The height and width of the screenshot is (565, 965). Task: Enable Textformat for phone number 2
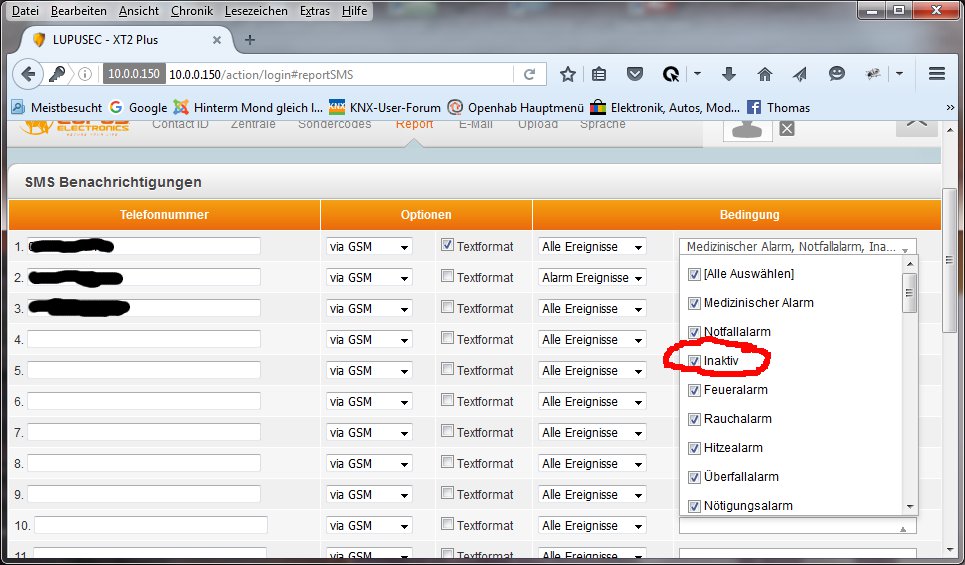tap(448, 277)
